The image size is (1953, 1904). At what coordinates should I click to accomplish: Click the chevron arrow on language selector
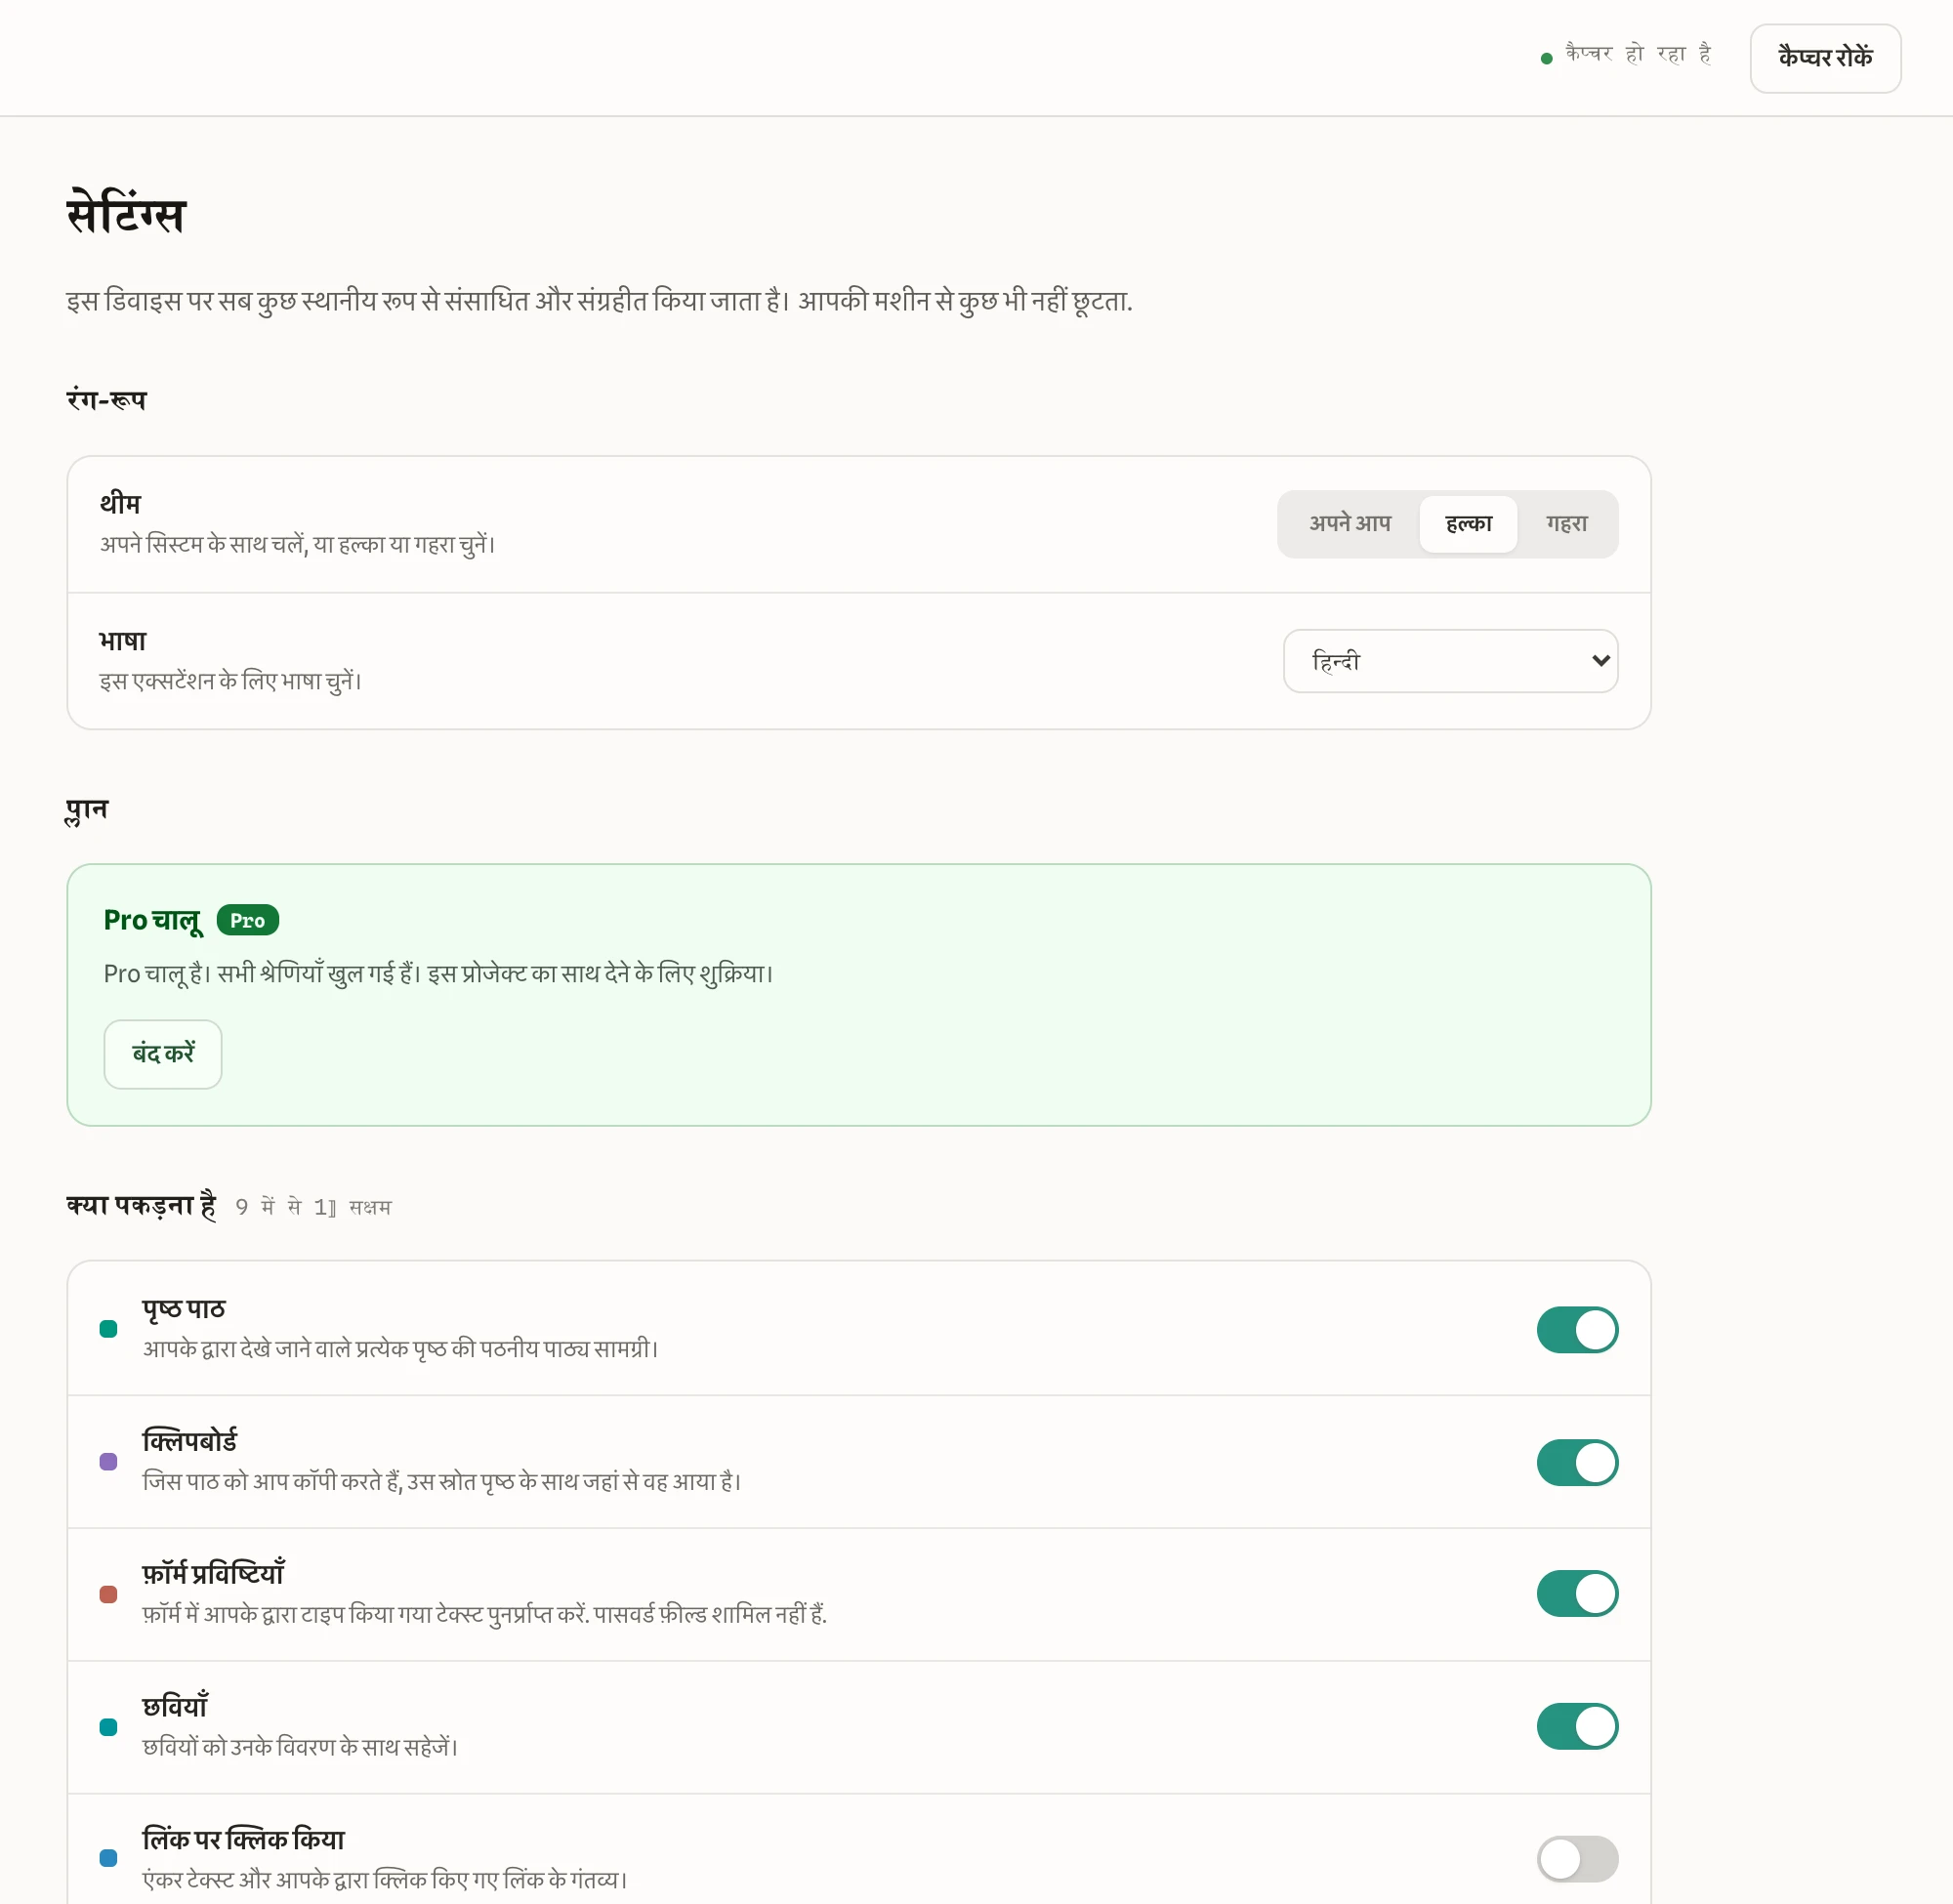pyautogui.click(x=1600, y=661)
